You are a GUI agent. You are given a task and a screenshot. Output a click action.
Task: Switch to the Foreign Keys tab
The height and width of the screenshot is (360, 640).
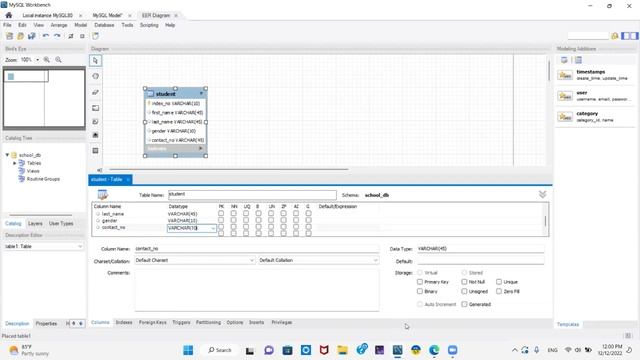coord(153,322)
